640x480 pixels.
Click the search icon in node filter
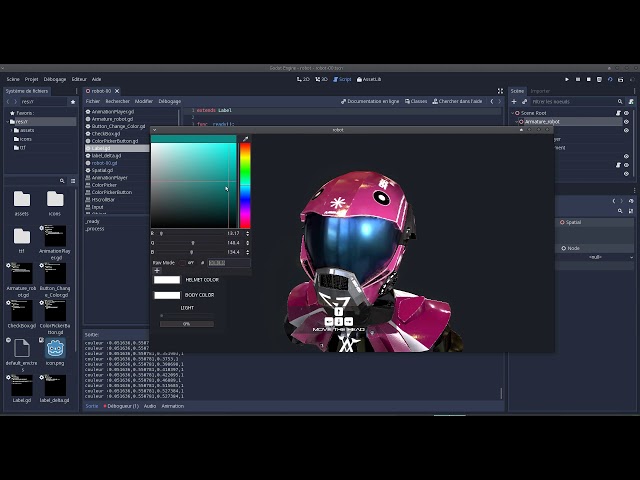(620, 102)
